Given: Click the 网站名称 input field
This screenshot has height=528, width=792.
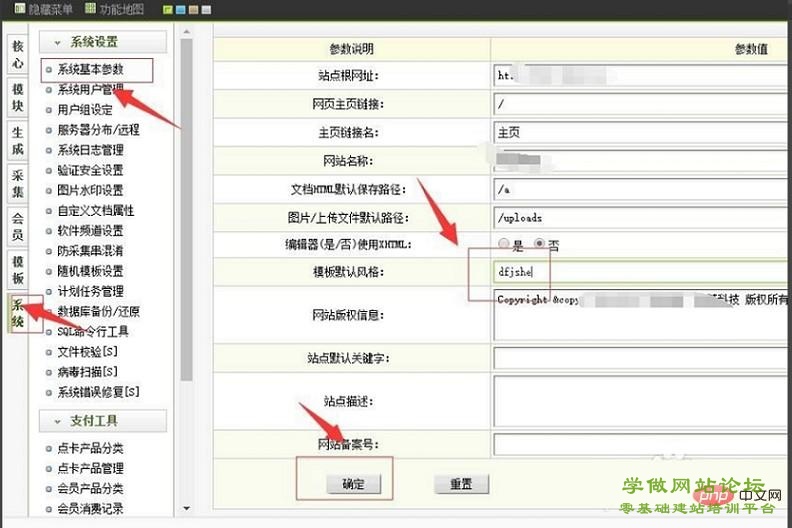Looking at the screenshot, I should [642, 161].
